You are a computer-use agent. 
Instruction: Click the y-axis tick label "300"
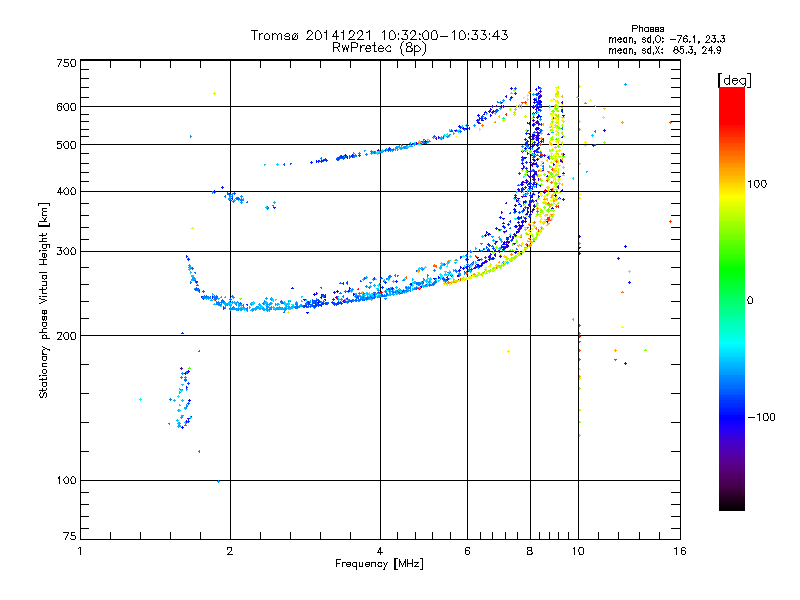(x=66, y=252)
